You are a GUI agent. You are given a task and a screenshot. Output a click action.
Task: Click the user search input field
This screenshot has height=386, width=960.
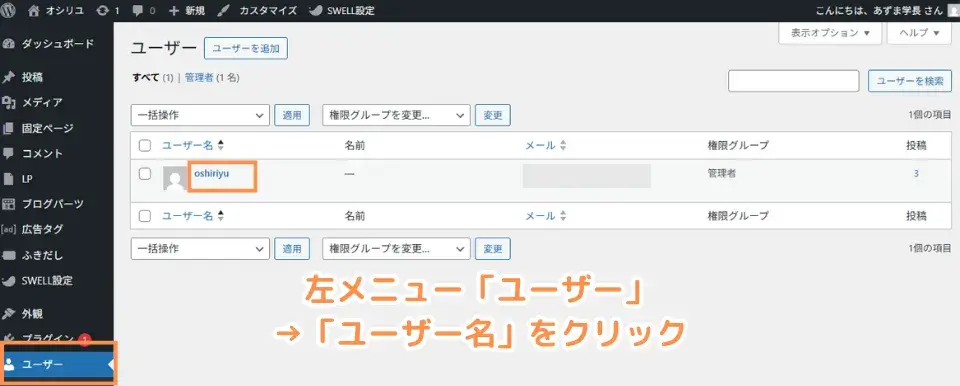[x=793, y=81]
